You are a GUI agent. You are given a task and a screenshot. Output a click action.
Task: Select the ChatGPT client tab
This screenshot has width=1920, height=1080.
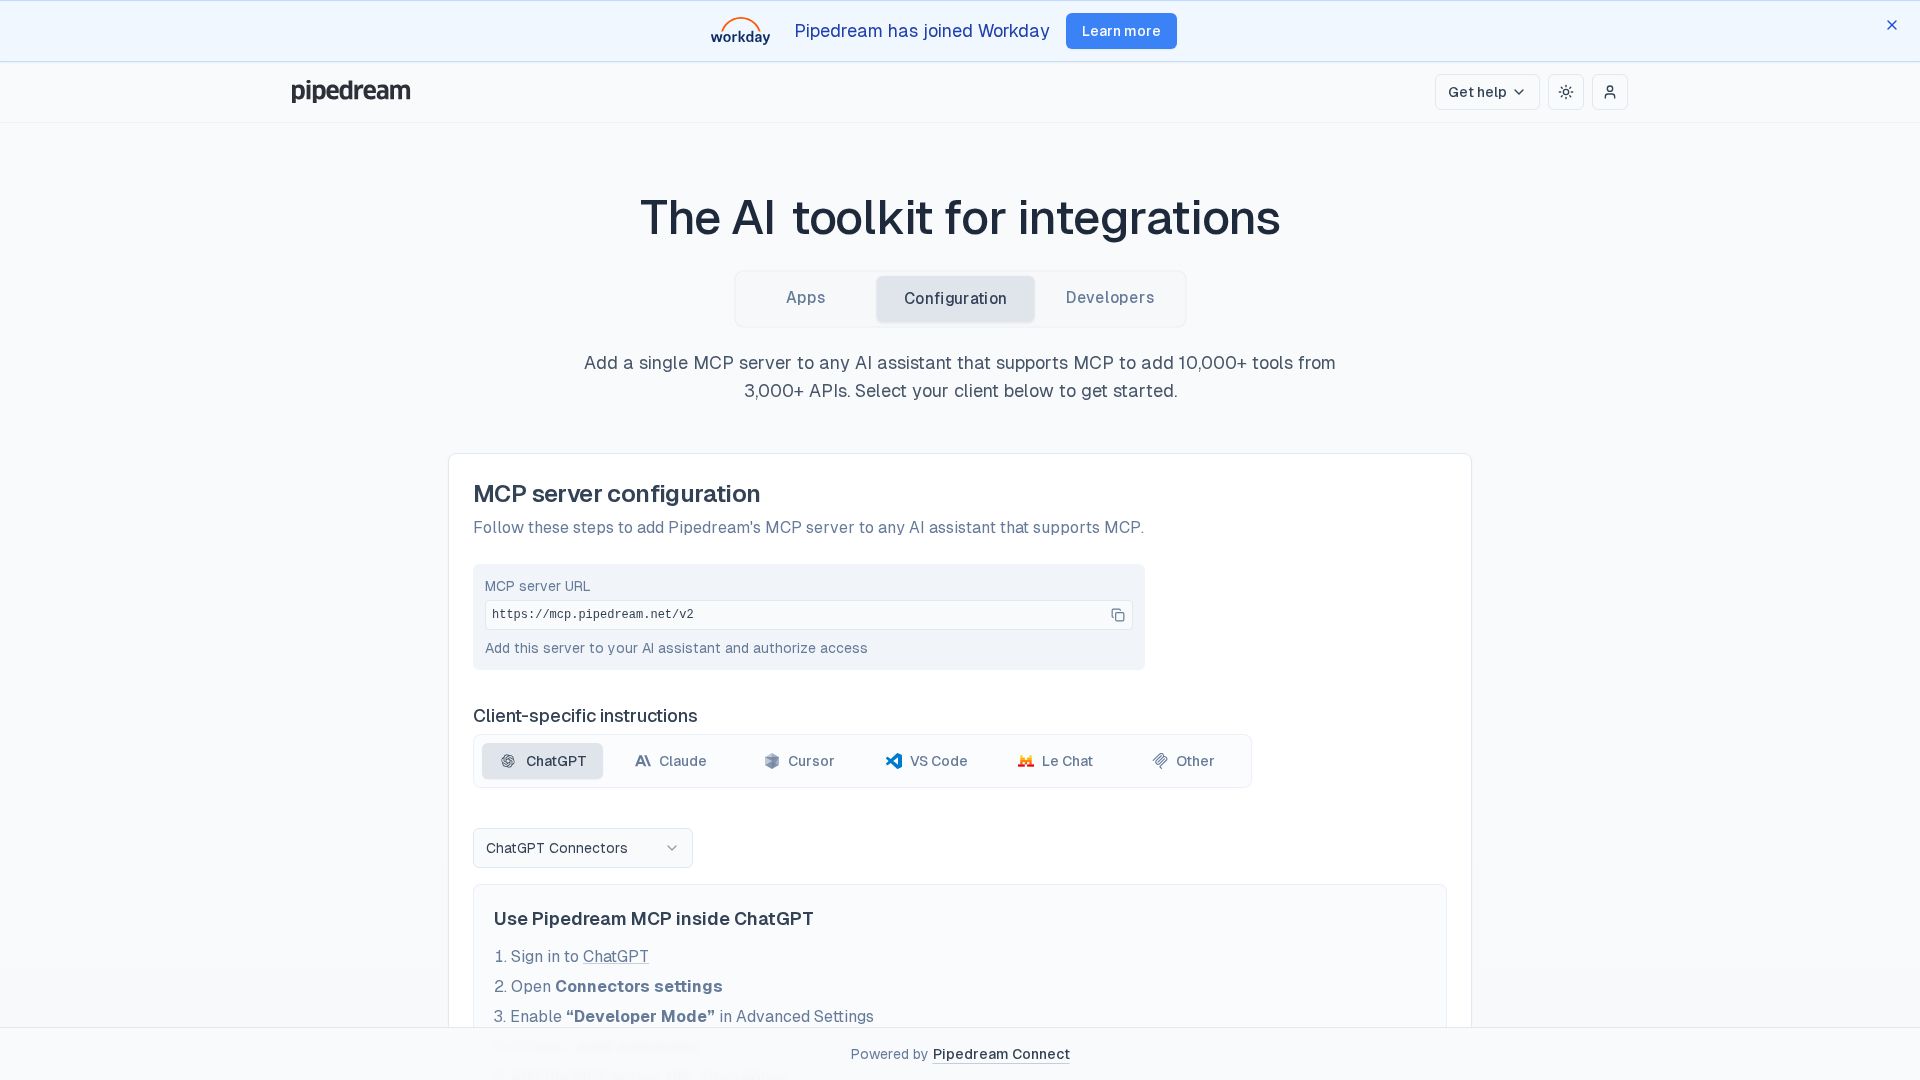click(x=542, y=761)
